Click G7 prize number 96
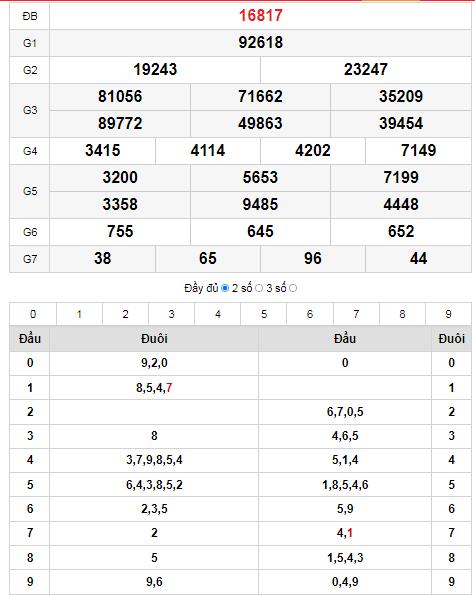Image resolution: width=475 pixels, height=595 pixels. (313, 258)
